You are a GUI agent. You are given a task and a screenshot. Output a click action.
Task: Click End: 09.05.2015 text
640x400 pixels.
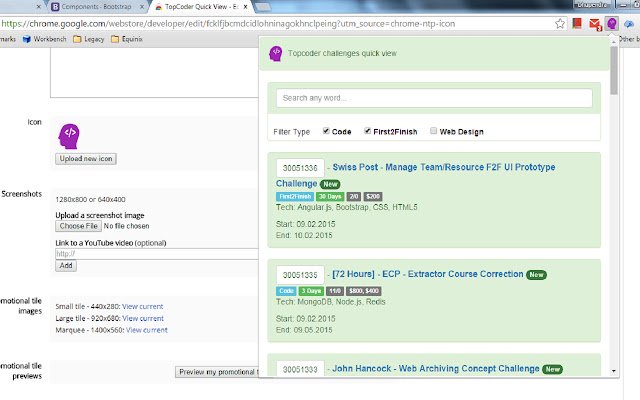(x=304, y=330)
